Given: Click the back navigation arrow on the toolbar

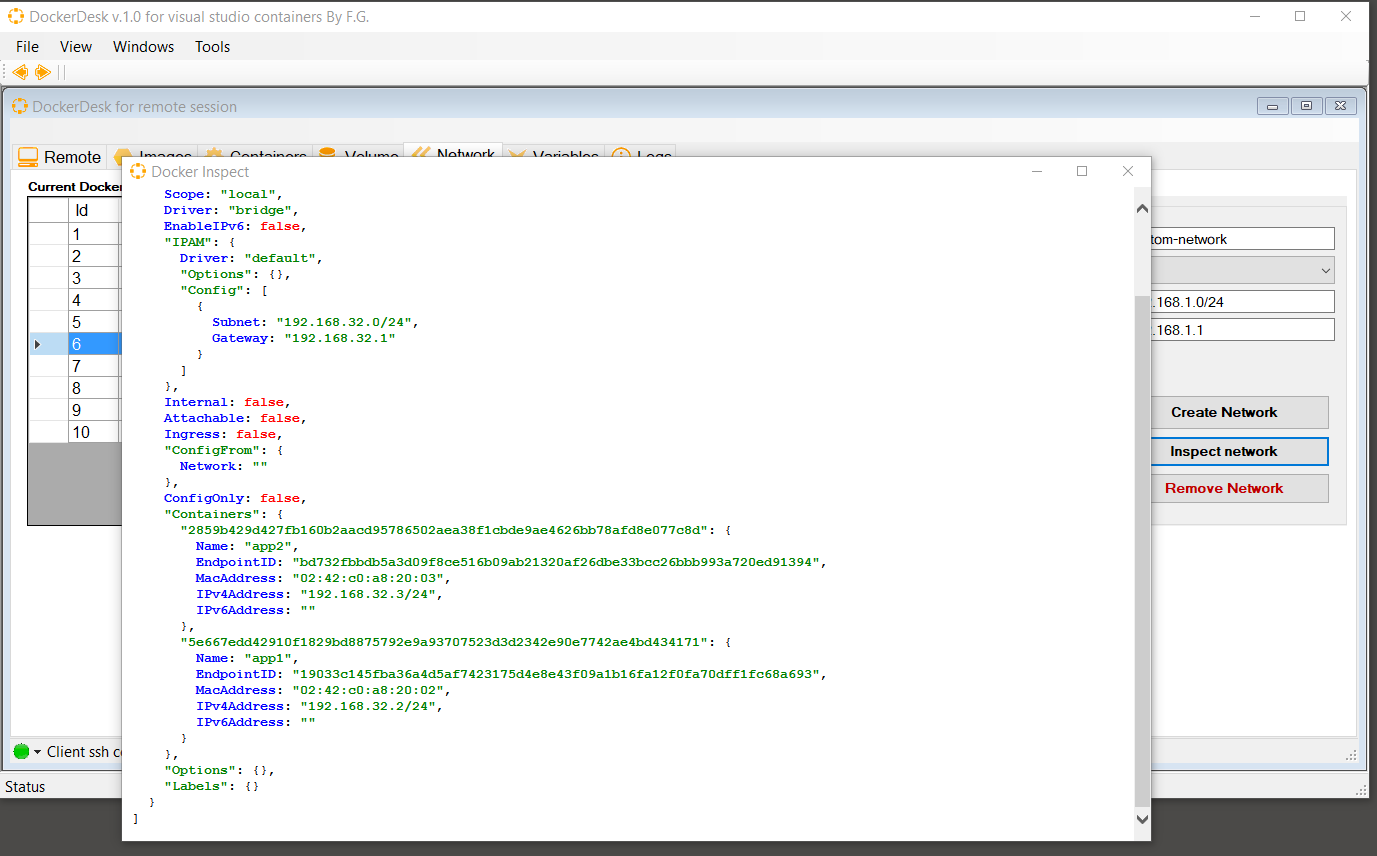Looking at the screenshot, I should [x=19, y=71].
